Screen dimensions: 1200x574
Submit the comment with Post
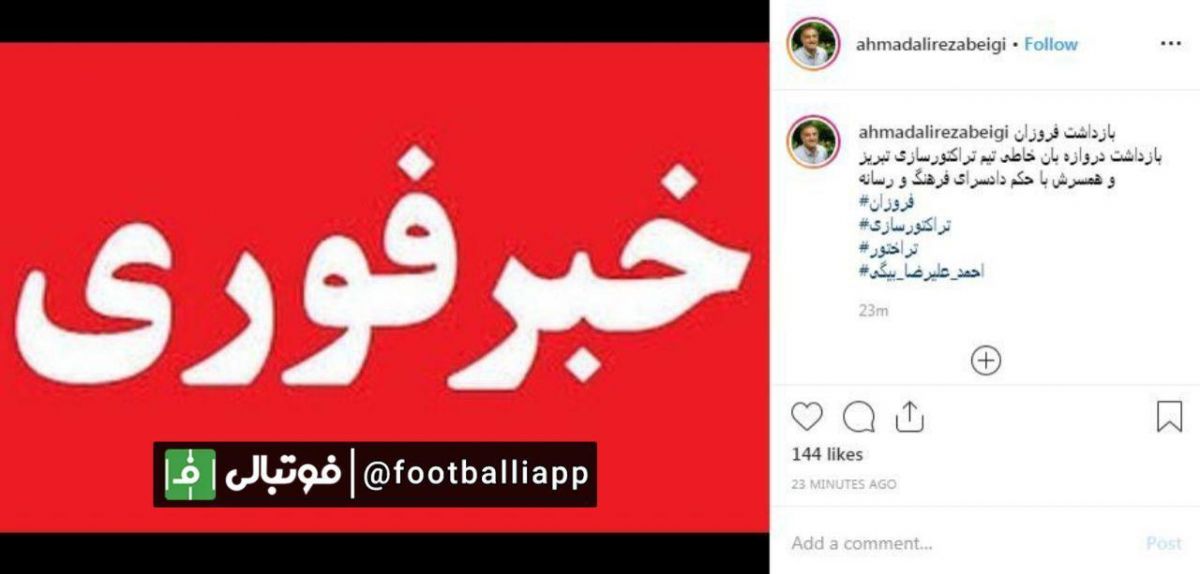(1164, 543)
